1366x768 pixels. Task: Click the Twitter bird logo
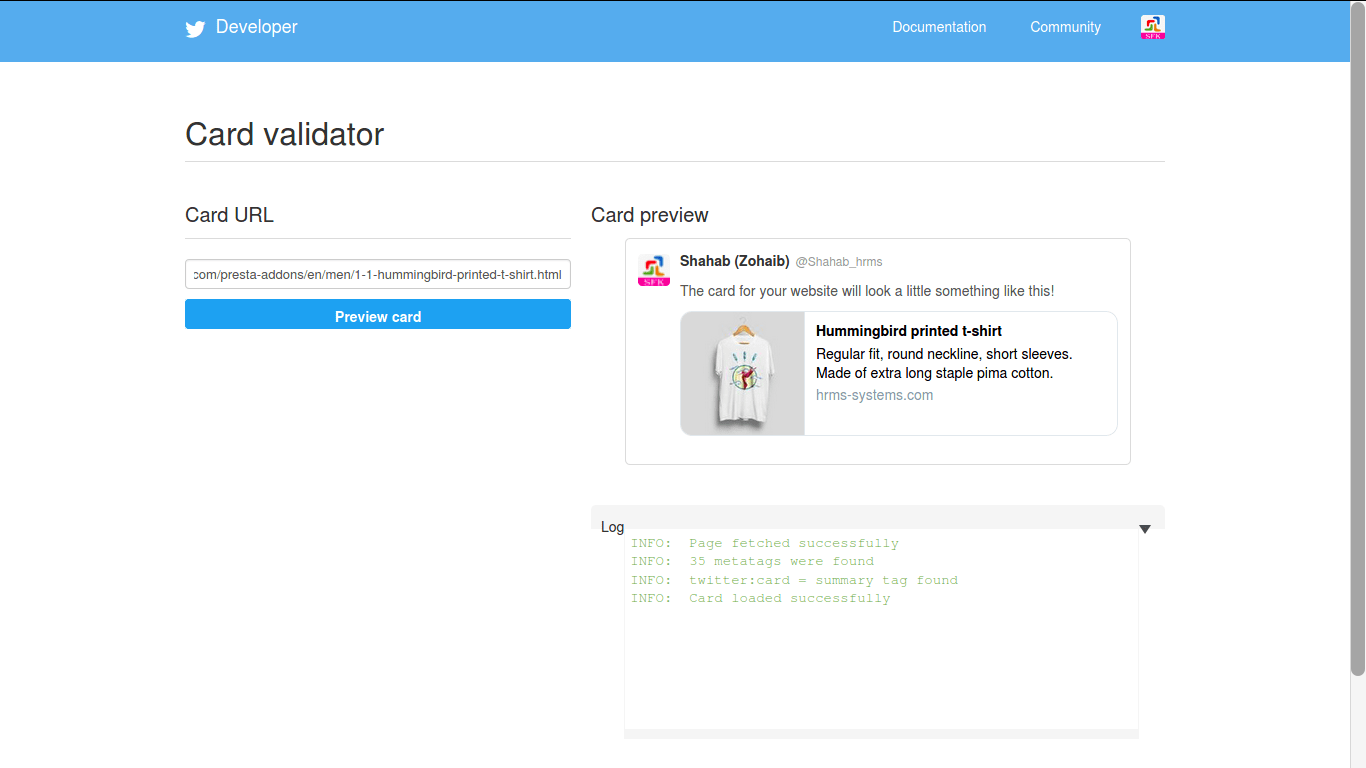pos(195,29)
